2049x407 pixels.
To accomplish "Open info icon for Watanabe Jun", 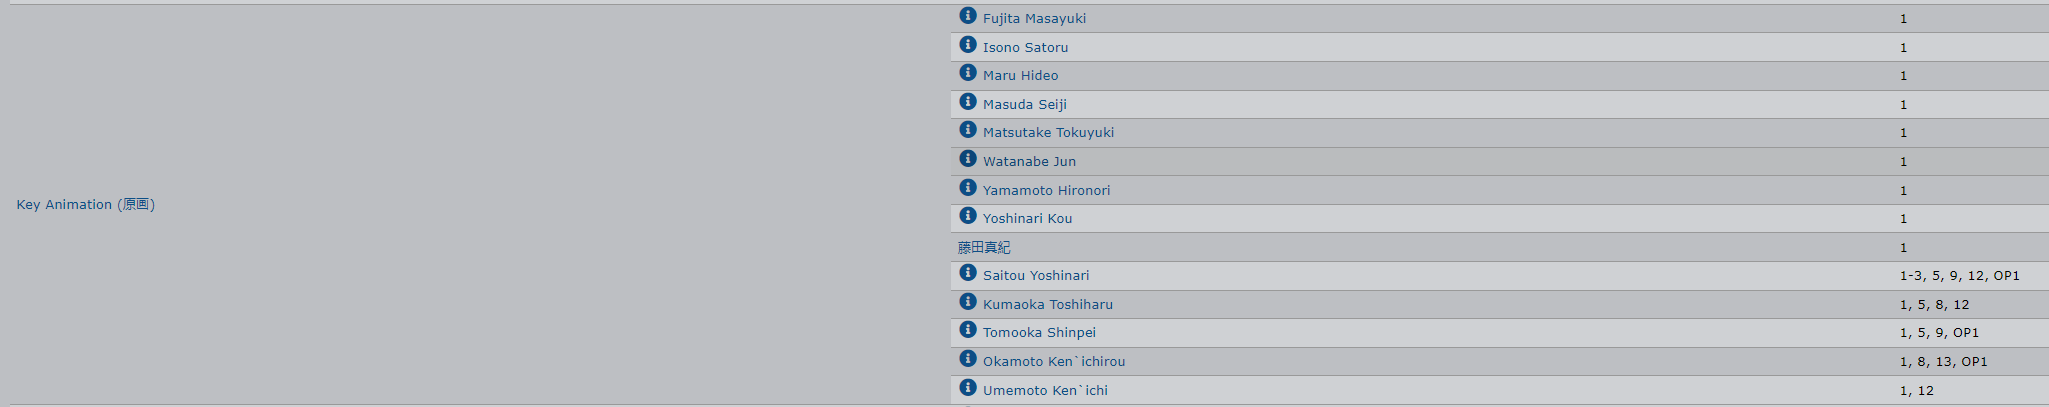I will 967,159.
